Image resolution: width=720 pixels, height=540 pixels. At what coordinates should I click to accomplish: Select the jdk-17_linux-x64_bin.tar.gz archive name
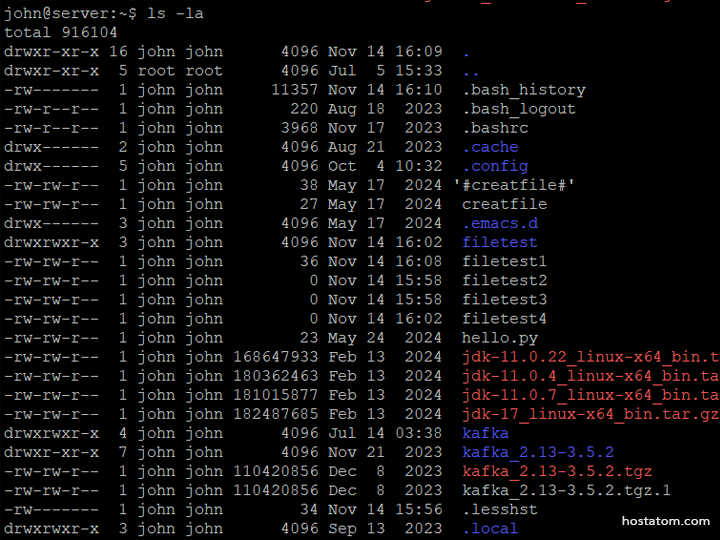(x=589, y=414)
